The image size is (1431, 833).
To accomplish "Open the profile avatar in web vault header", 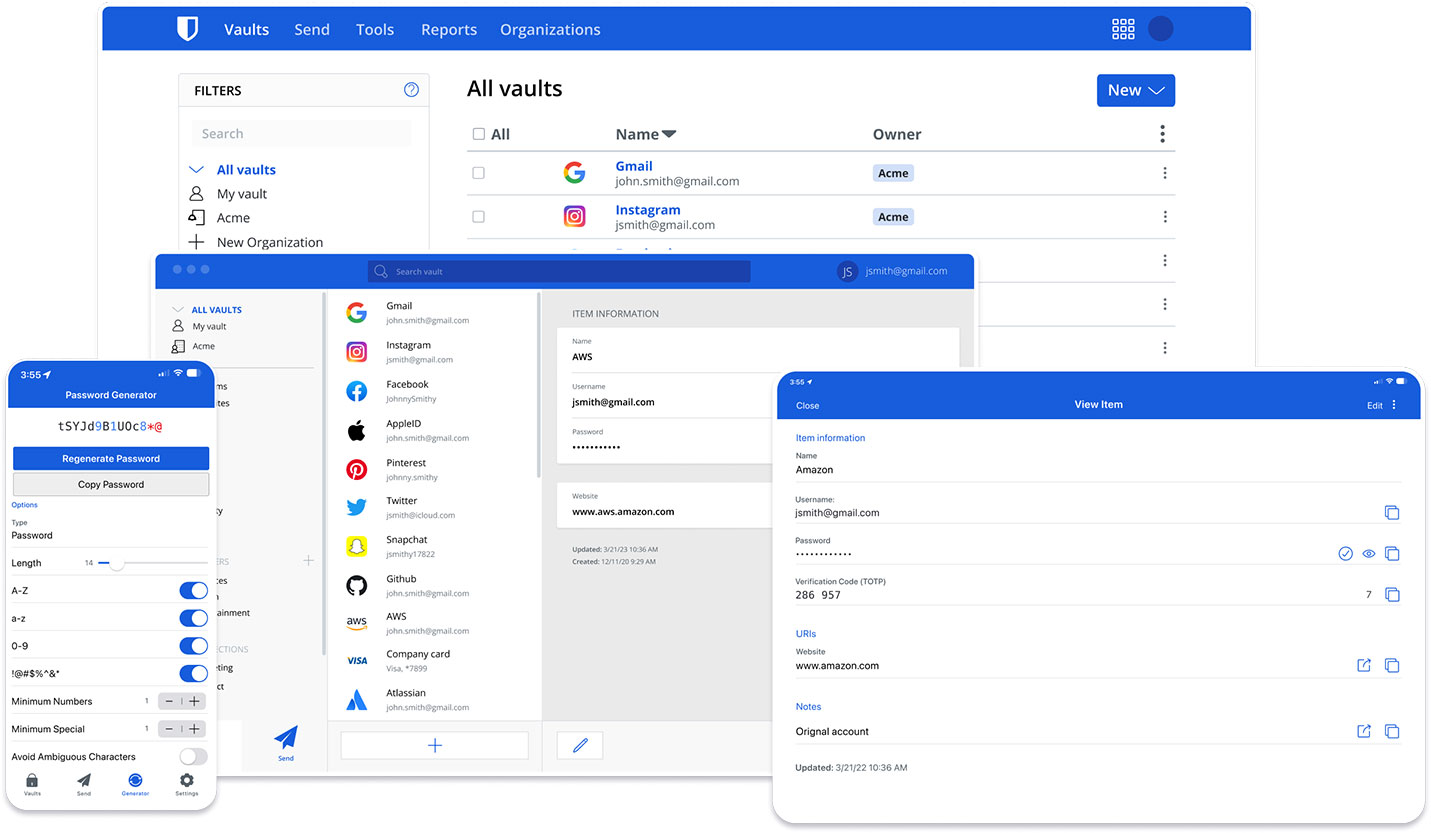I will (x=1160, y=29).
